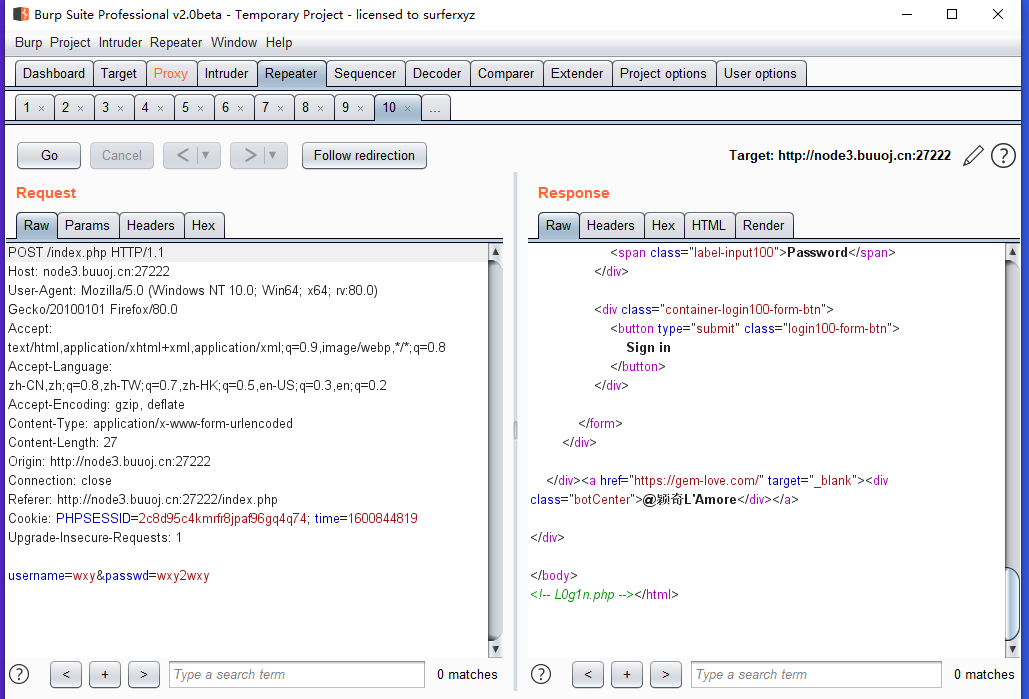The height and width of the screenshot is (699, 1029).
Task: Switch to the Sequencer tab
Action: point(365,74)
